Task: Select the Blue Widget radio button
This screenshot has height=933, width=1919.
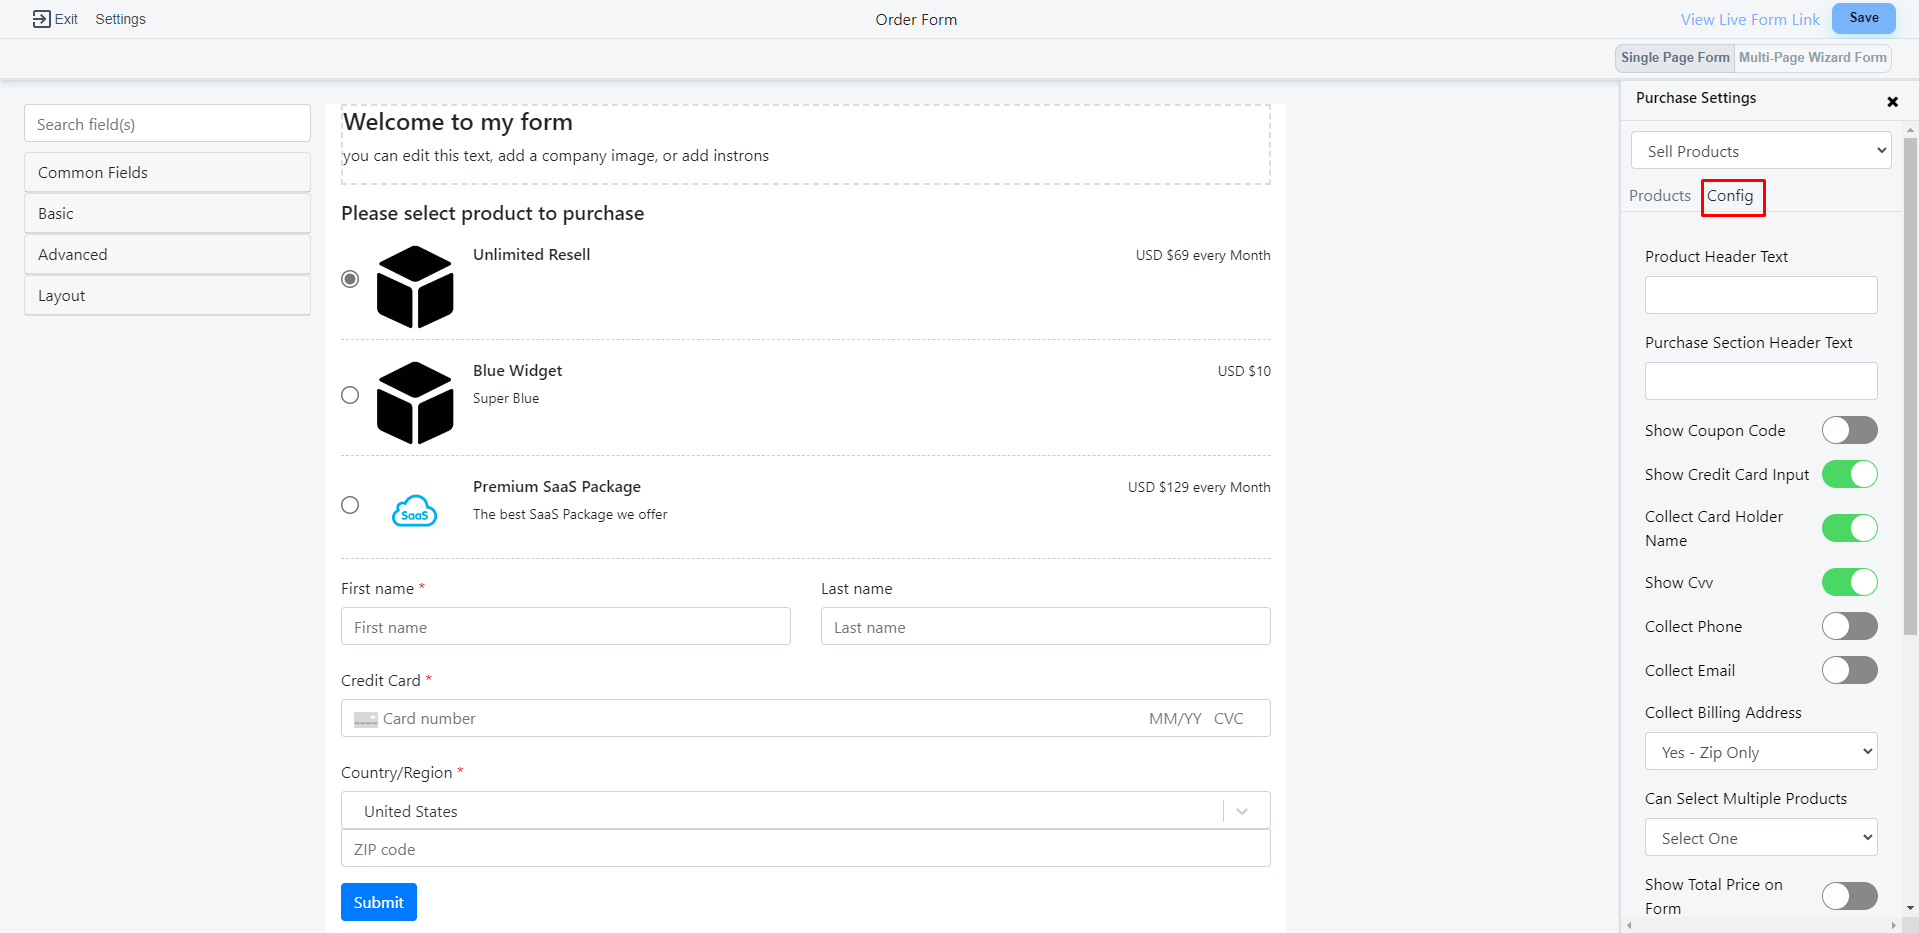Action: (350, 395)
